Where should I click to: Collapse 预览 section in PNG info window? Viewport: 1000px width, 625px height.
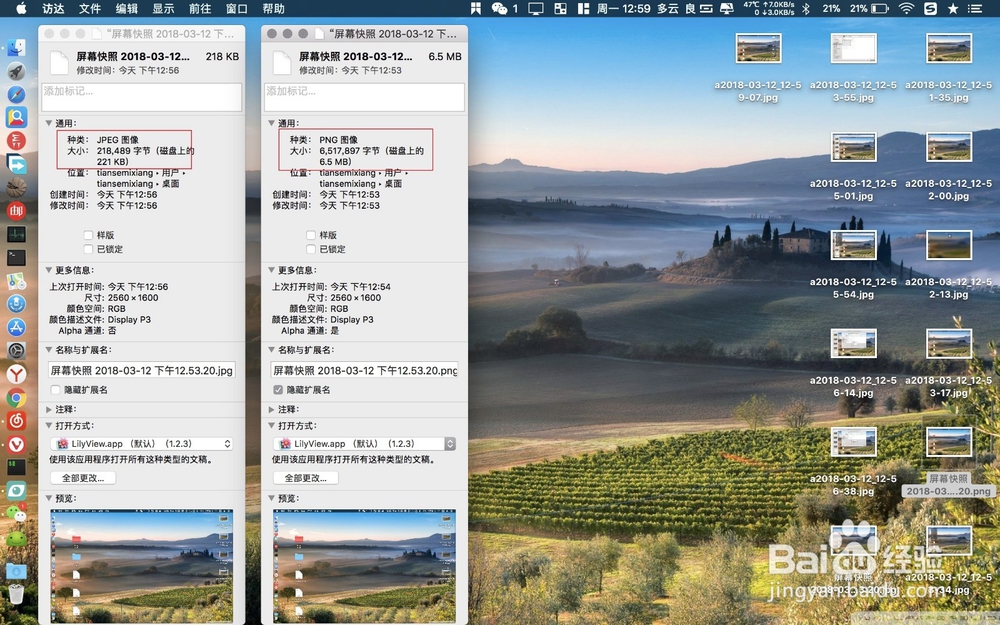272,499
